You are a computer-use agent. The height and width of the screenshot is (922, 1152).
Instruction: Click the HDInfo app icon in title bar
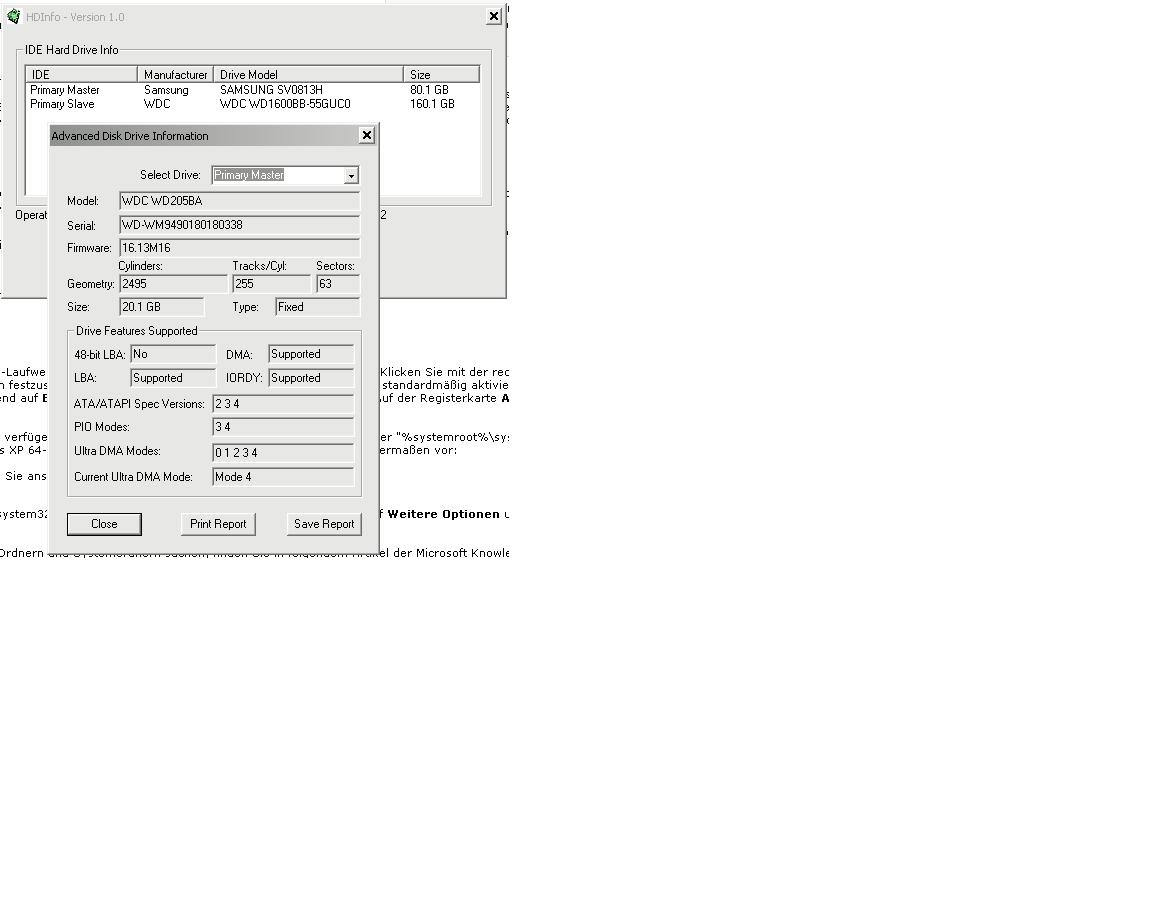(x=13, y=16)
